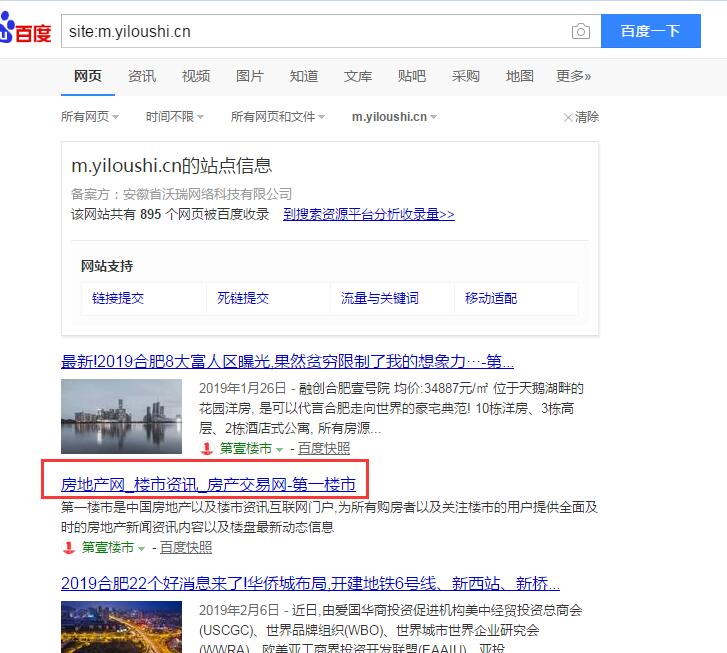Click the 百度一下 search button
This screenshot has width=727, height=653.
coord(650,31)
